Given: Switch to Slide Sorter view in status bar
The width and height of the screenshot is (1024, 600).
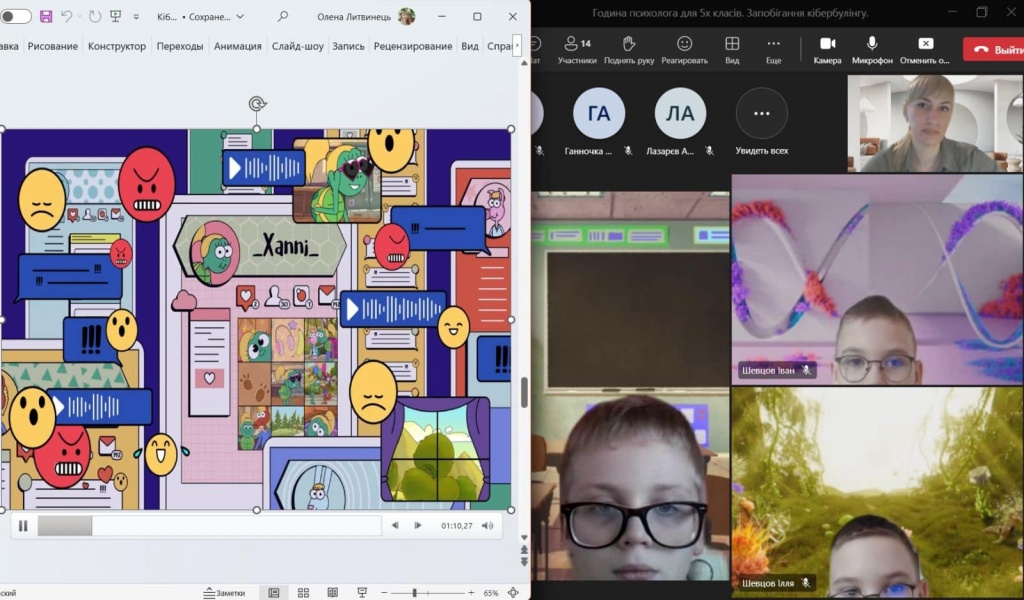Looking at the screenshot, I should 303,593.
